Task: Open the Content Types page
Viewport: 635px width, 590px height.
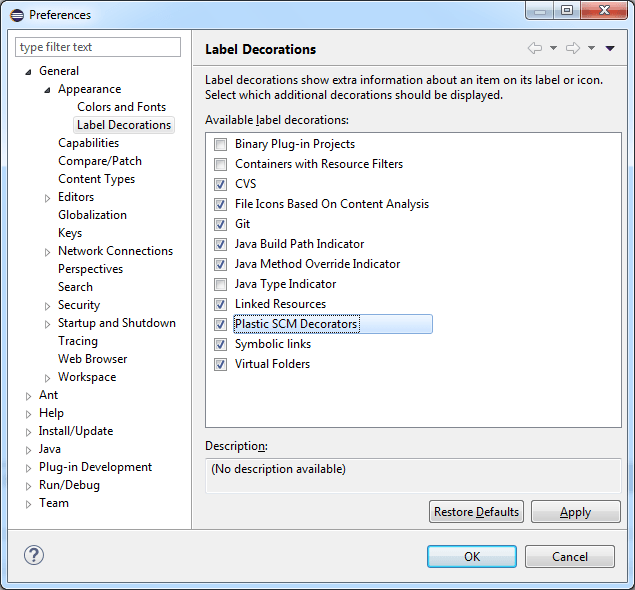Action: [x=96, y=179]
